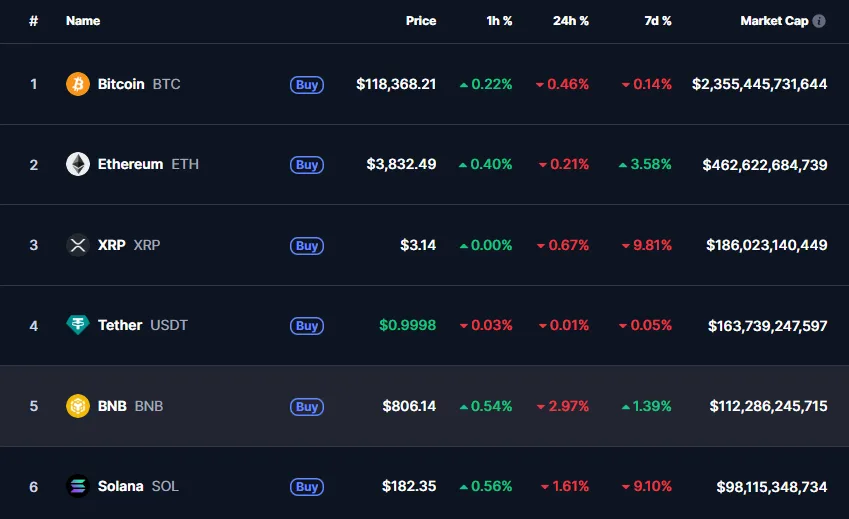Sort by the 24h % column header
The width and height of the screenshot is (849, 519).
coord(571,21)
